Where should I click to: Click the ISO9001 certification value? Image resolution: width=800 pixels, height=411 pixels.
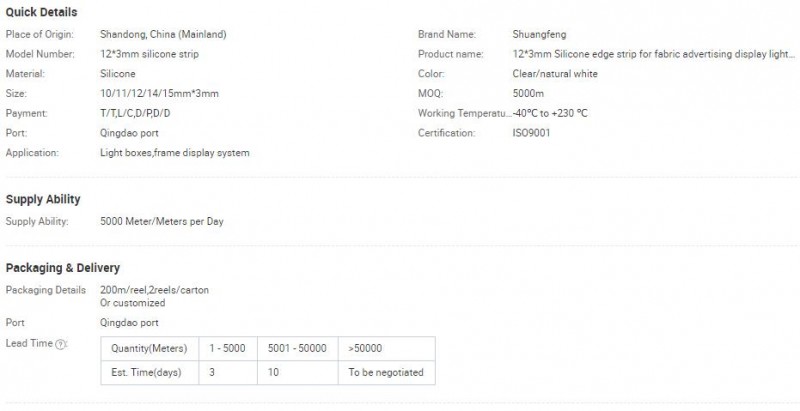click(530, 133)
